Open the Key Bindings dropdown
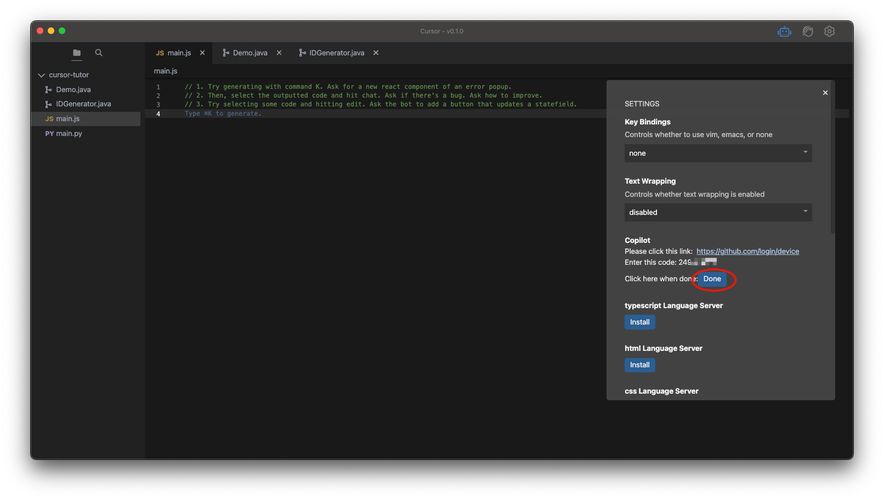The image size is (884, 500). [x=718, y=153]
